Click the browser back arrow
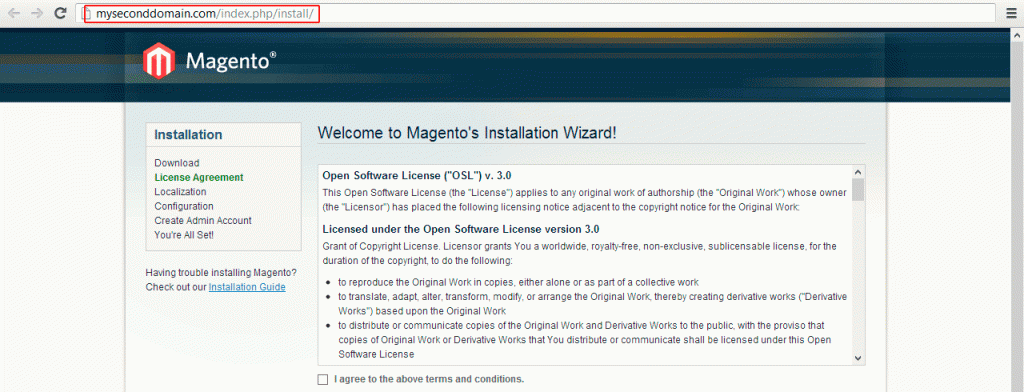 click(14, 13)
